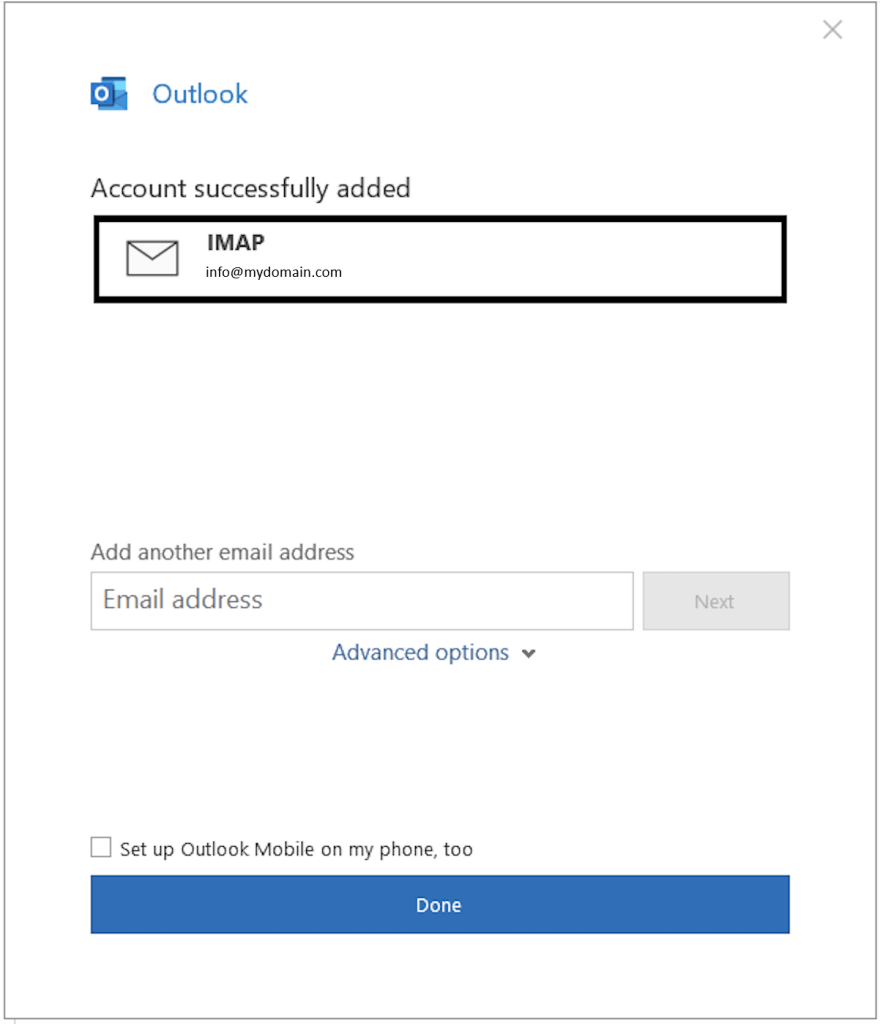Image resolution: width=880 pixels, height=1024 pixels.
Task: Click the envelope icon beside IMAP
Action: click(x=152, y=258)
